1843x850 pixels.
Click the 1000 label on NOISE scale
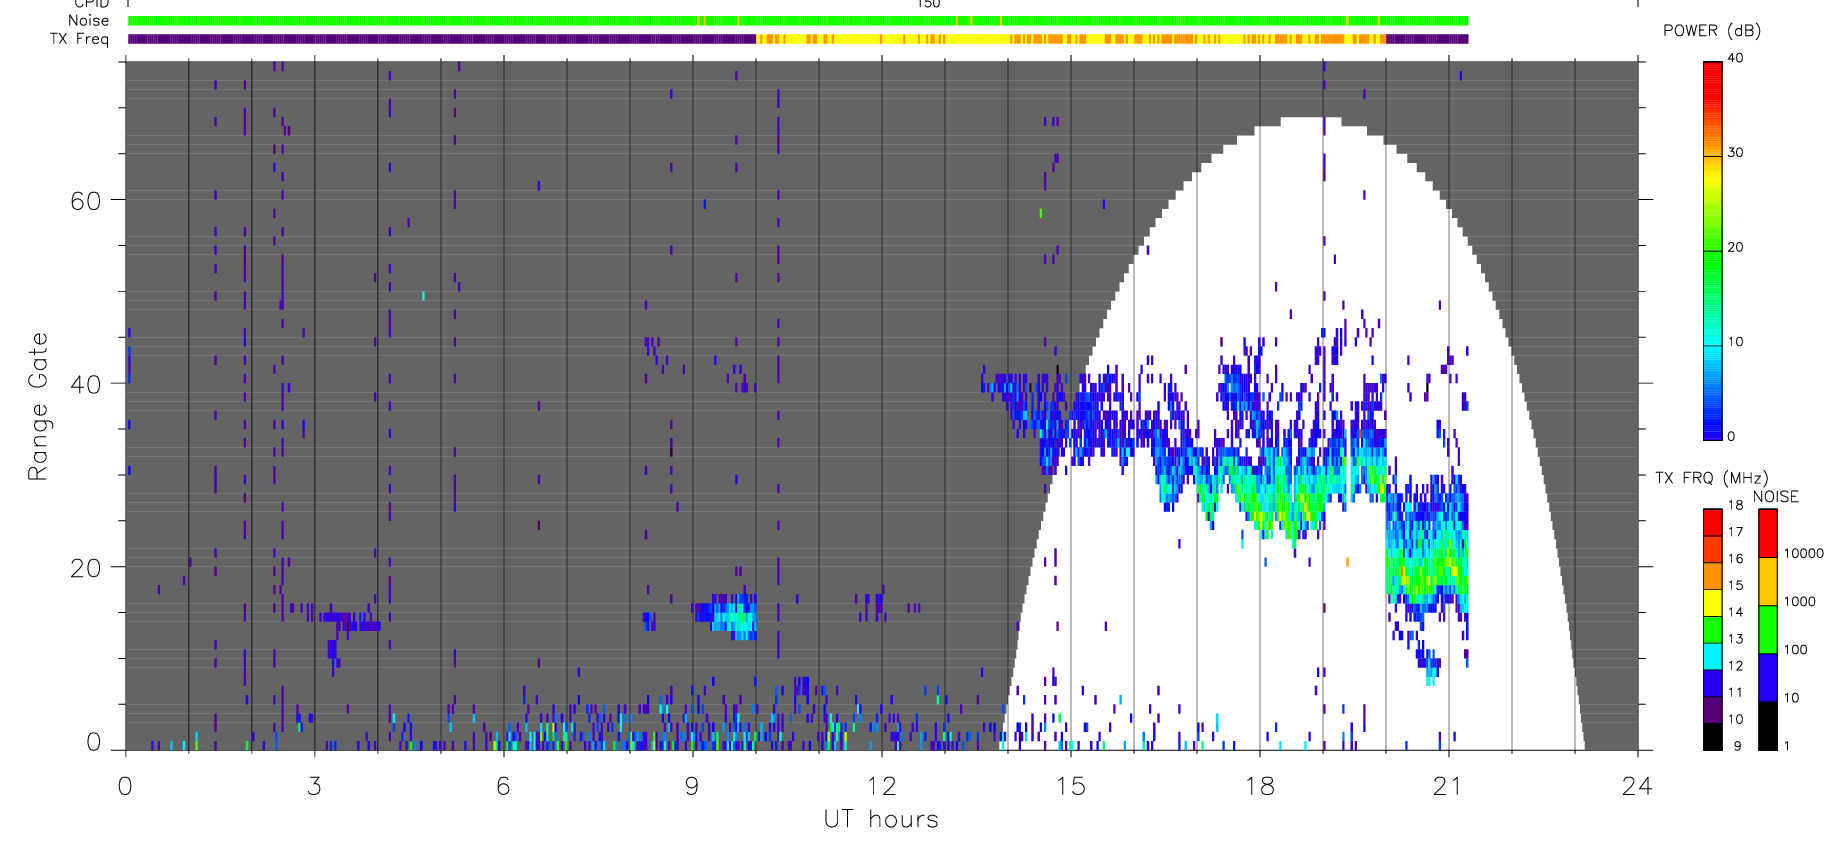[1800, 602]
